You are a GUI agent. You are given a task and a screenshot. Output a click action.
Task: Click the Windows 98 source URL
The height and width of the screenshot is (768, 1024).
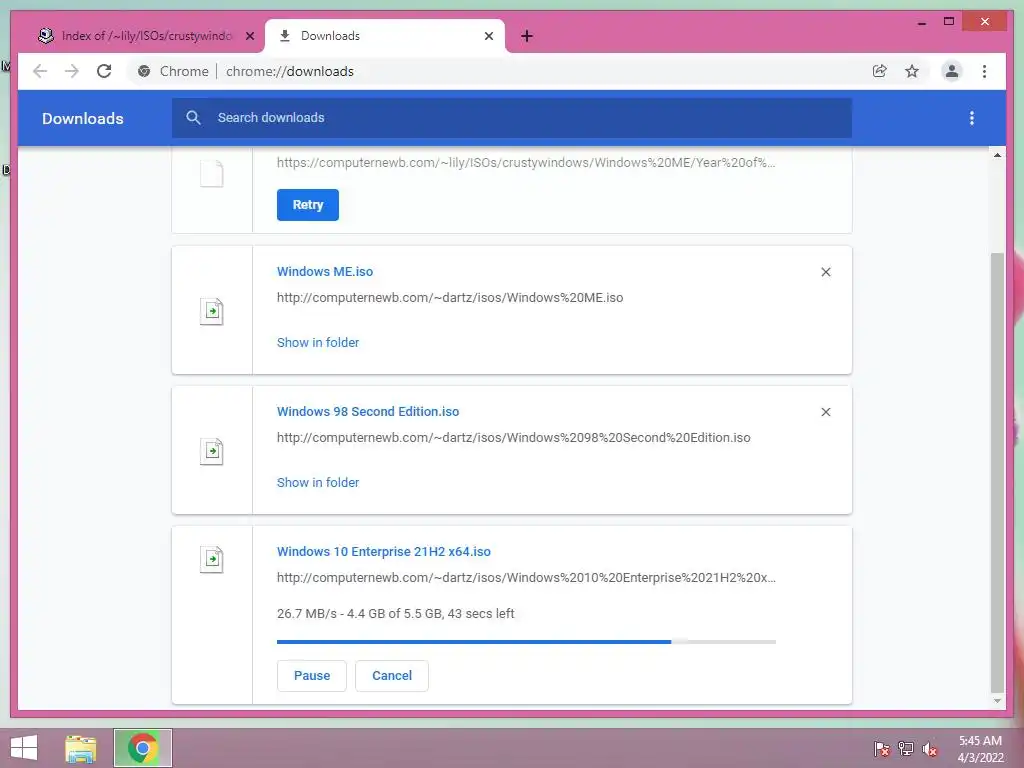(513, 438)
